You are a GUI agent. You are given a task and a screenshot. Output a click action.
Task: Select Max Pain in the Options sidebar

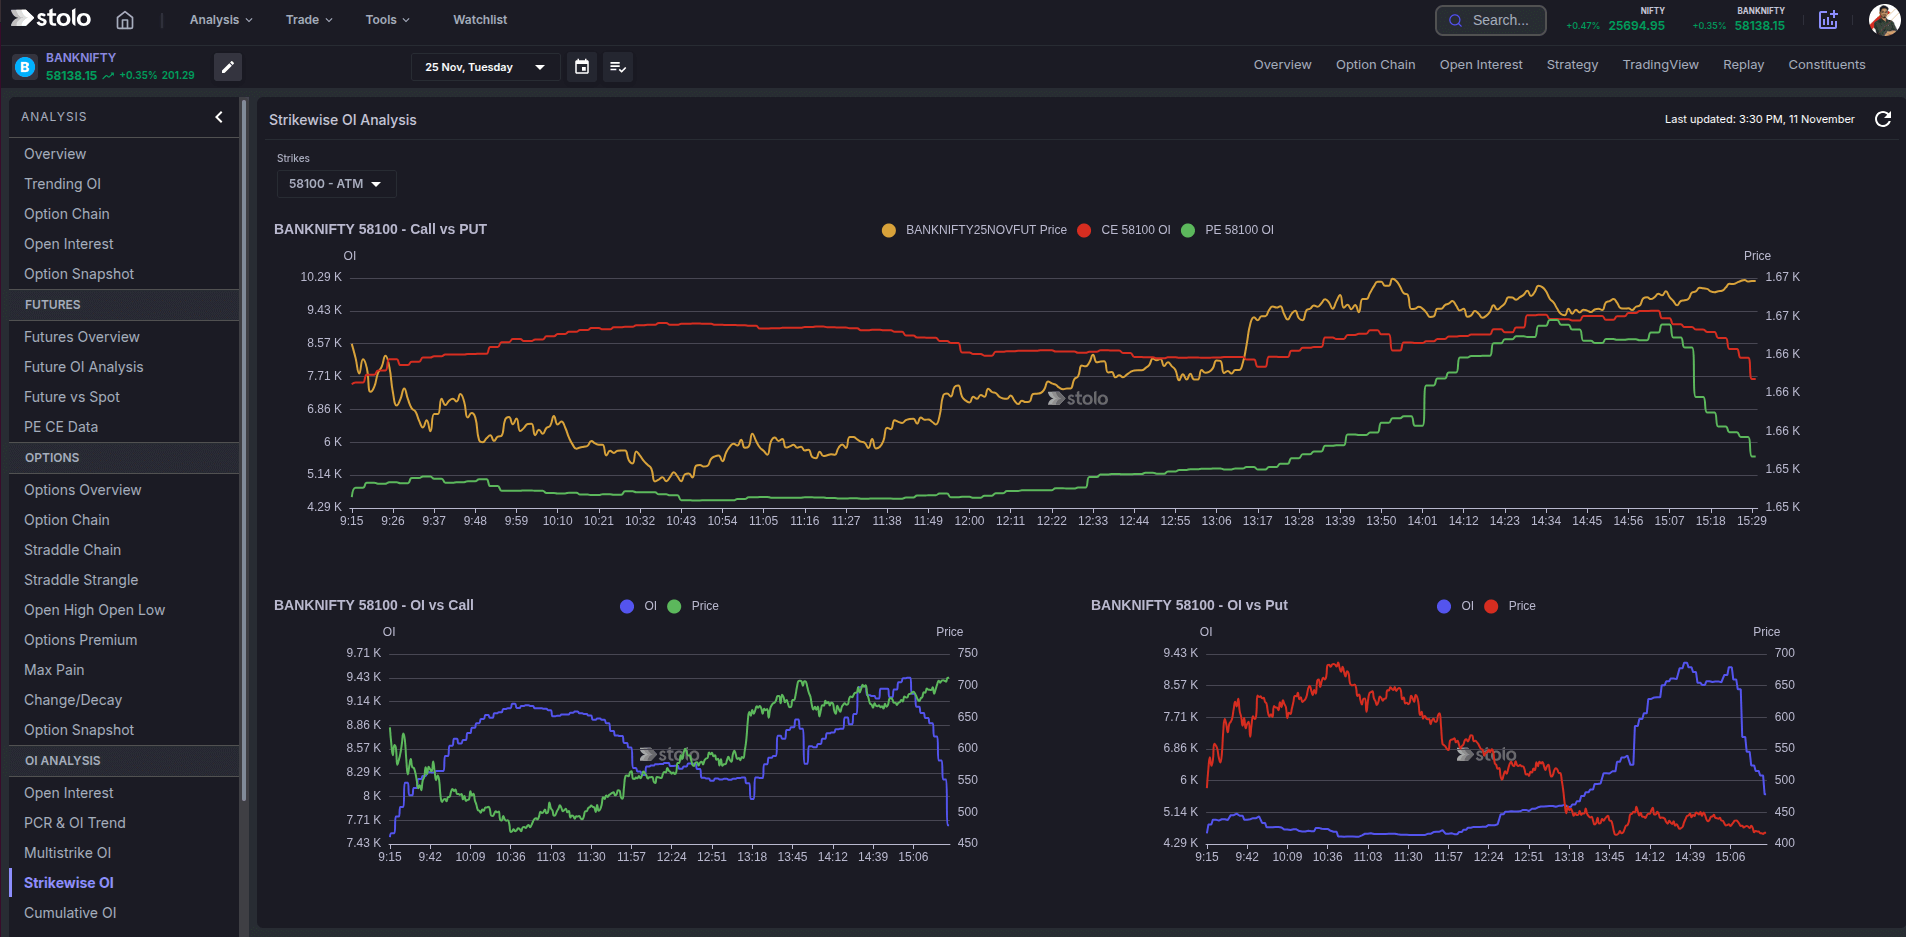pos(54,669)
